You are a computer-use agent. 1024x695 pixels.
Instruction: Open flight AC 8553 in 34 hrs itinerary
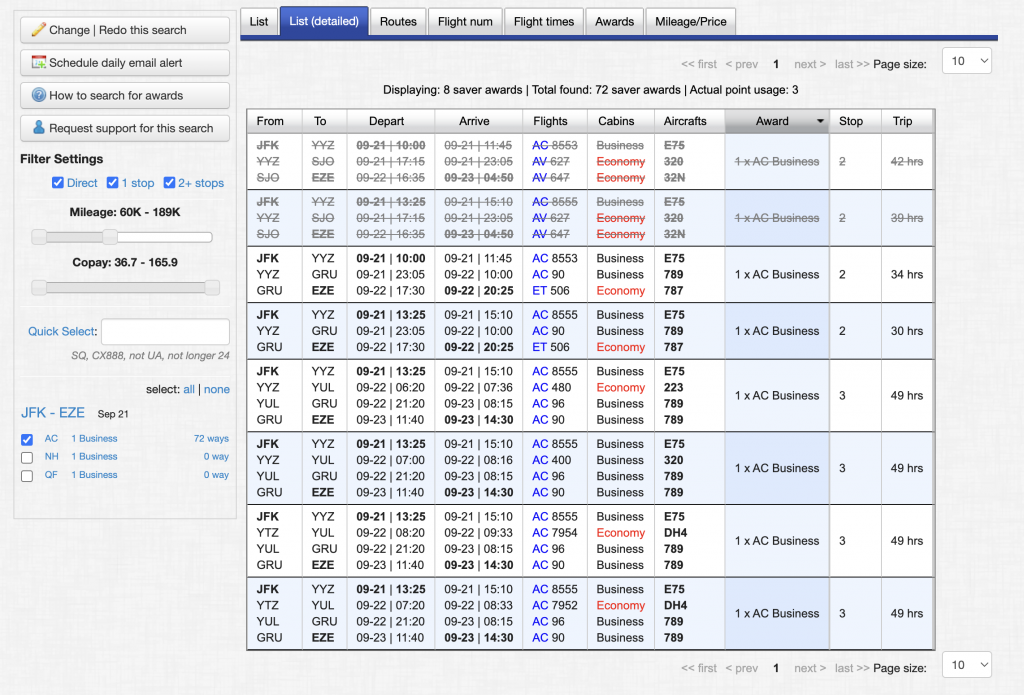[x=554, y=258]
